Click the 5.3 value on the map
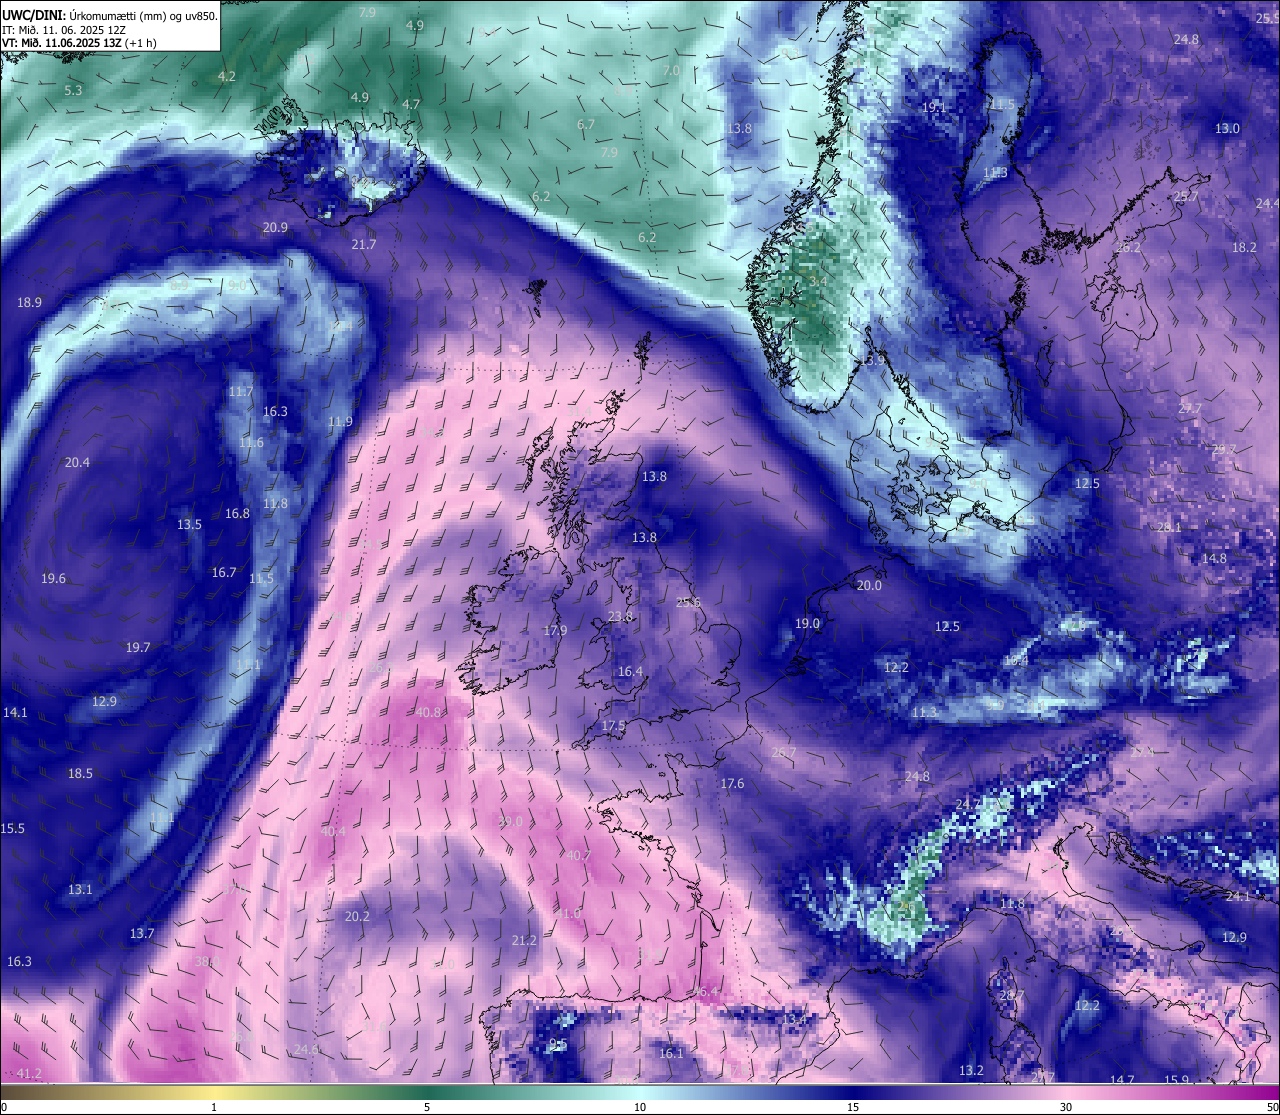The image size is (1280, 1115). click(x=73, y=90)
